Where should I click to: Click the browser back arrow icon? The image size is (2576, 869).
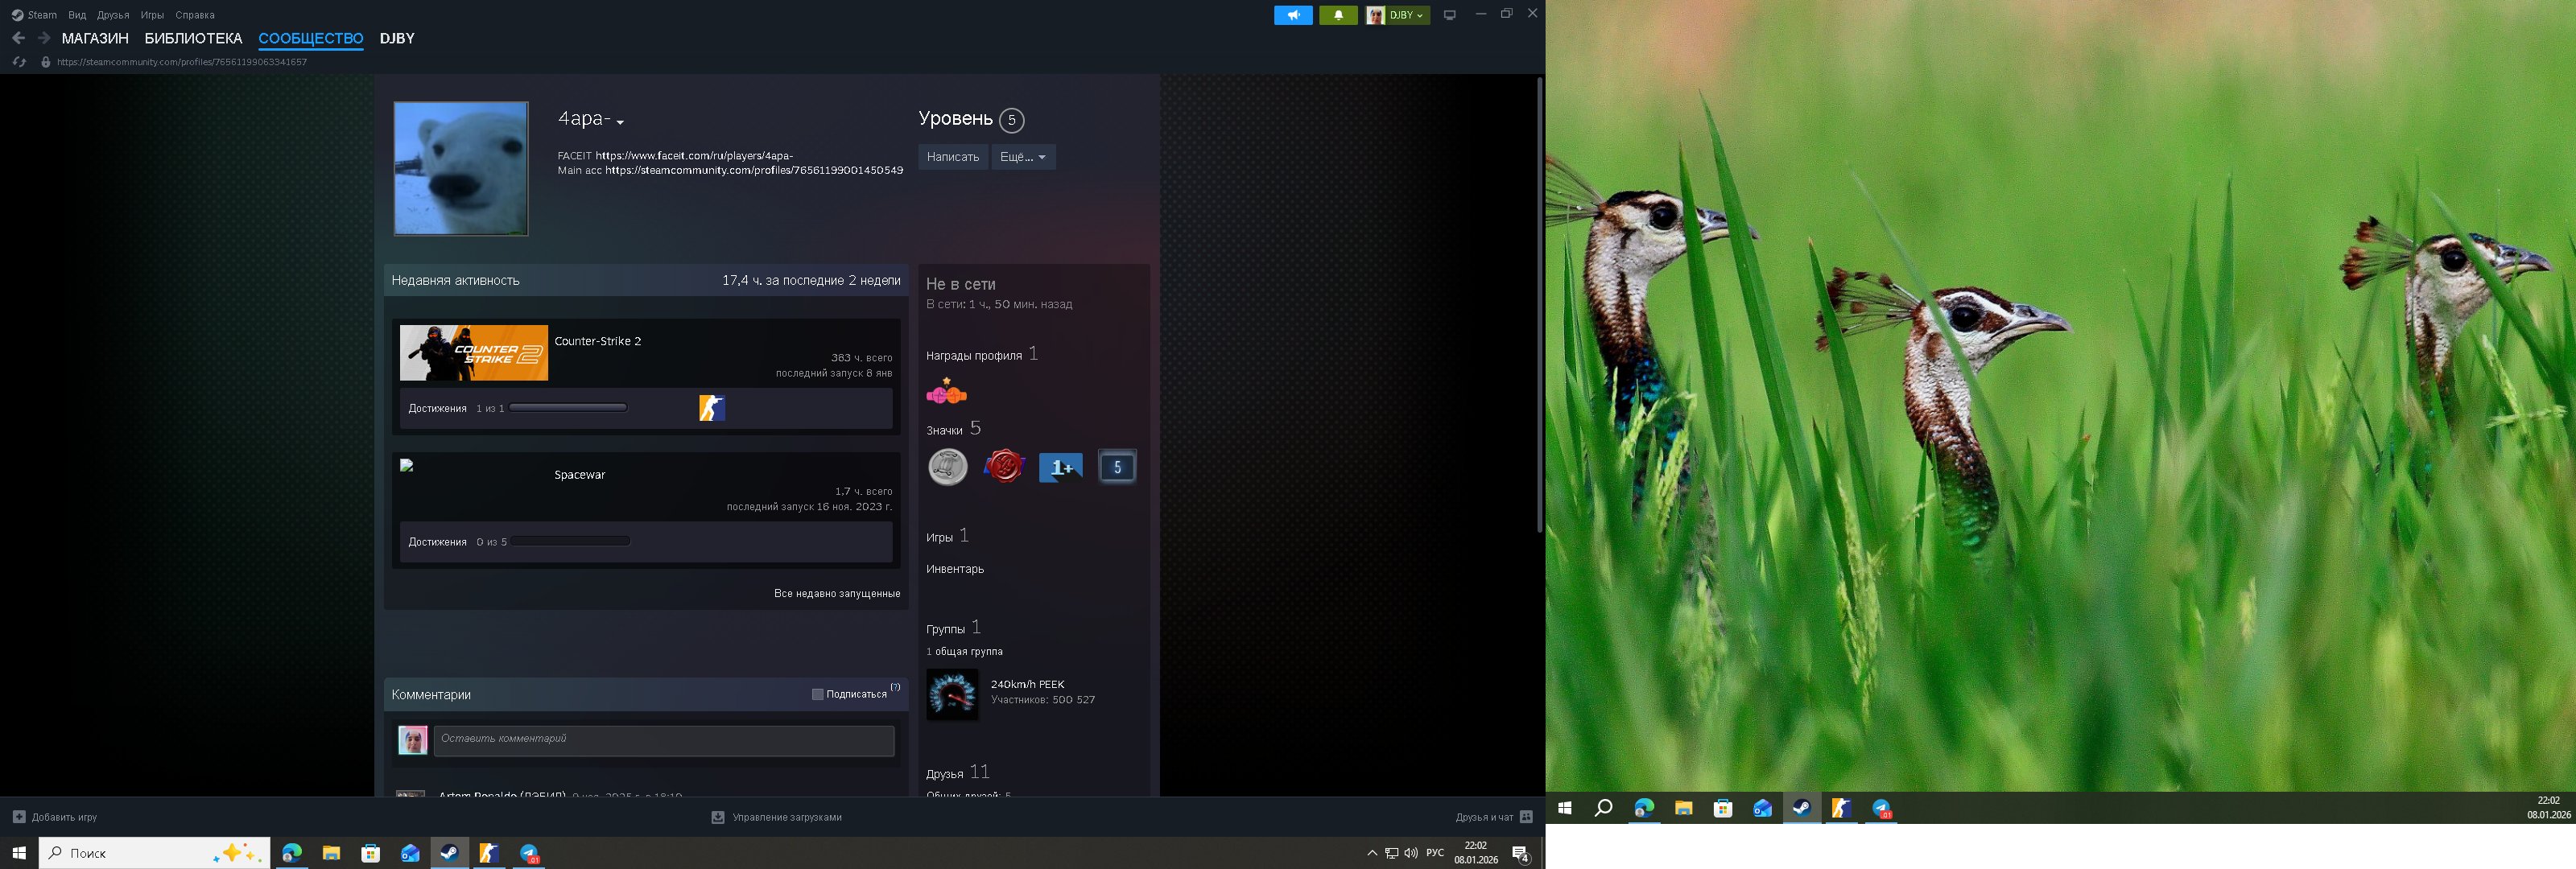click(x=19, y=38)
